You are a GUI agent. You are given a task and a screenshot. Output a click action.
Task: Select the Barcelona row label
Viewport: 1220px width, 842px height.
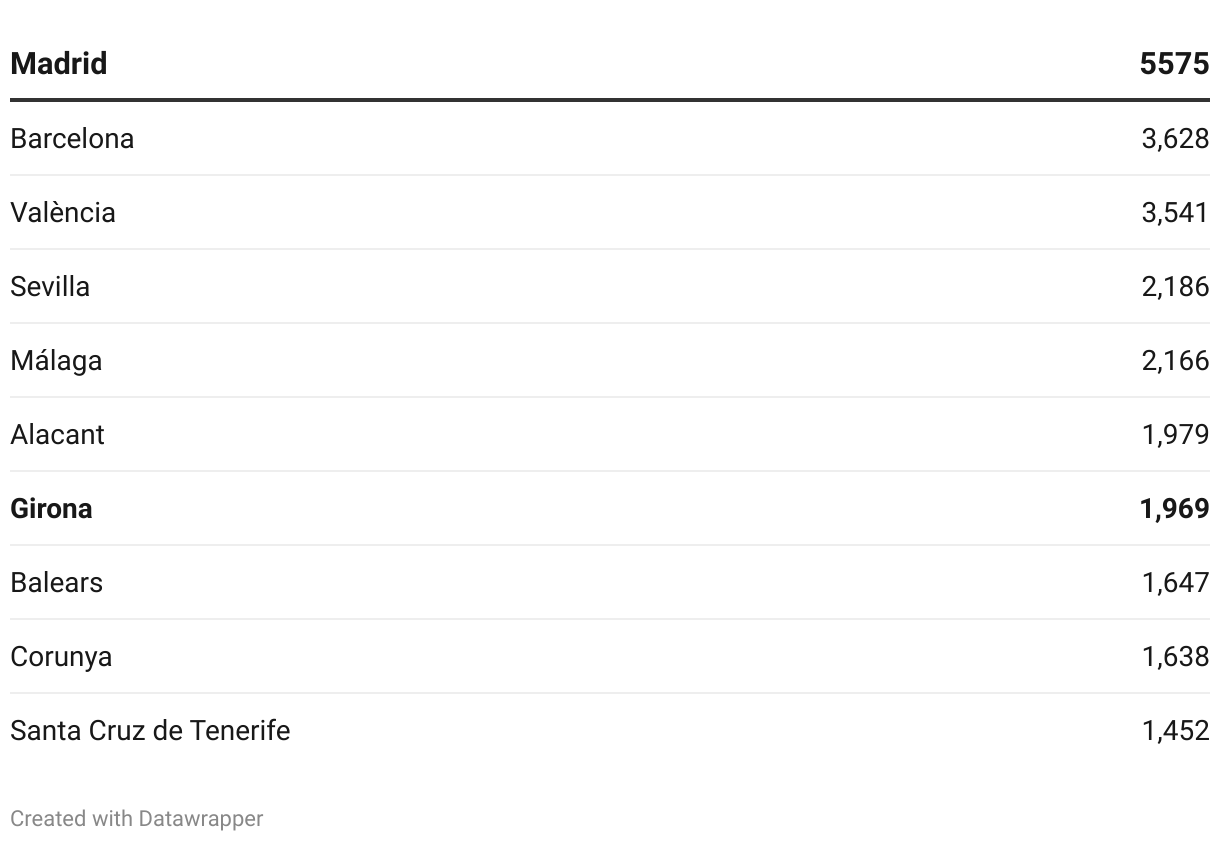(x=72, y=138)
